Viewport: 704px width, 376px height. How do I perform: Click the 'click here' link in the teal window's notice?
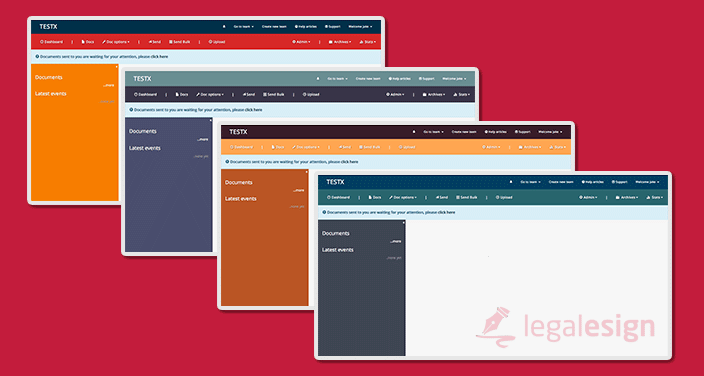[446, 212]
